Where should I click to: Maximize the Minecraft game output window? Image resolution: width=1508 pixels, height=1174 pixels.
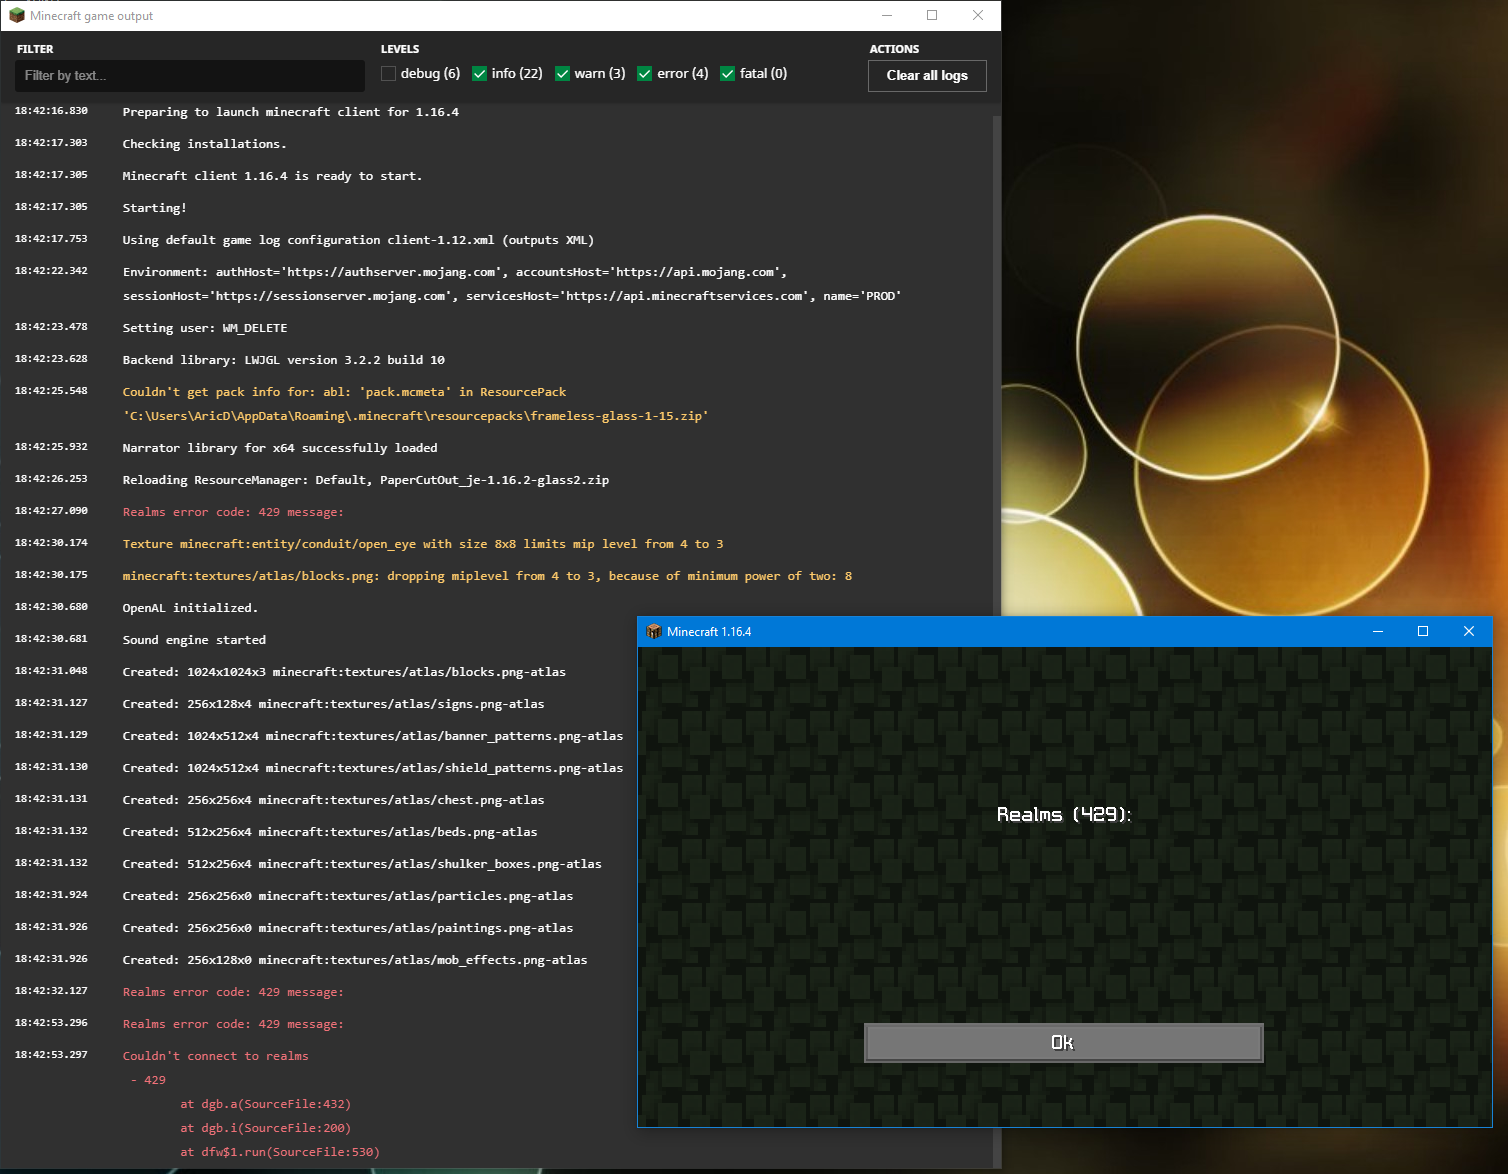coord(932,16)
